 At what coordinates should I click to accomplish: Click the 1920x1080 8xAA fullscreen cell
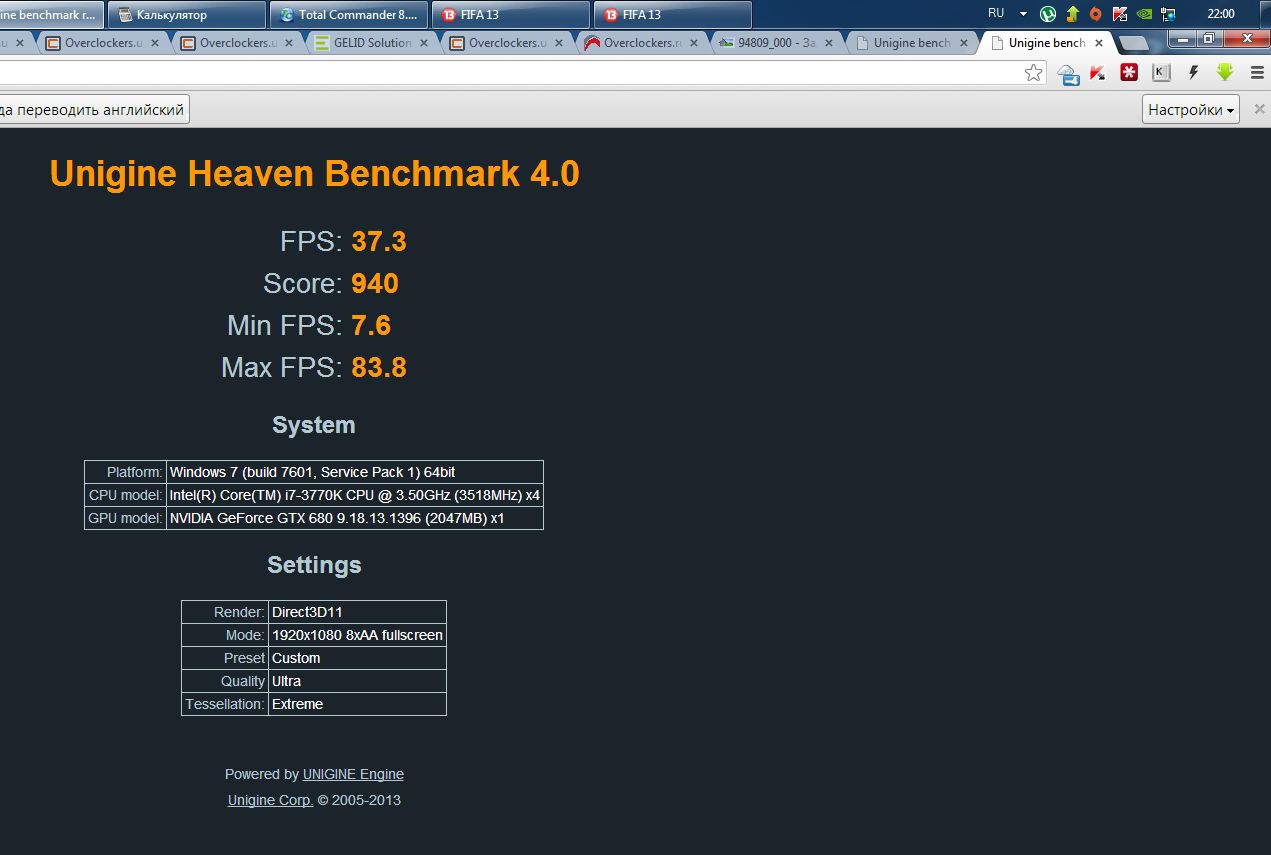358,635
